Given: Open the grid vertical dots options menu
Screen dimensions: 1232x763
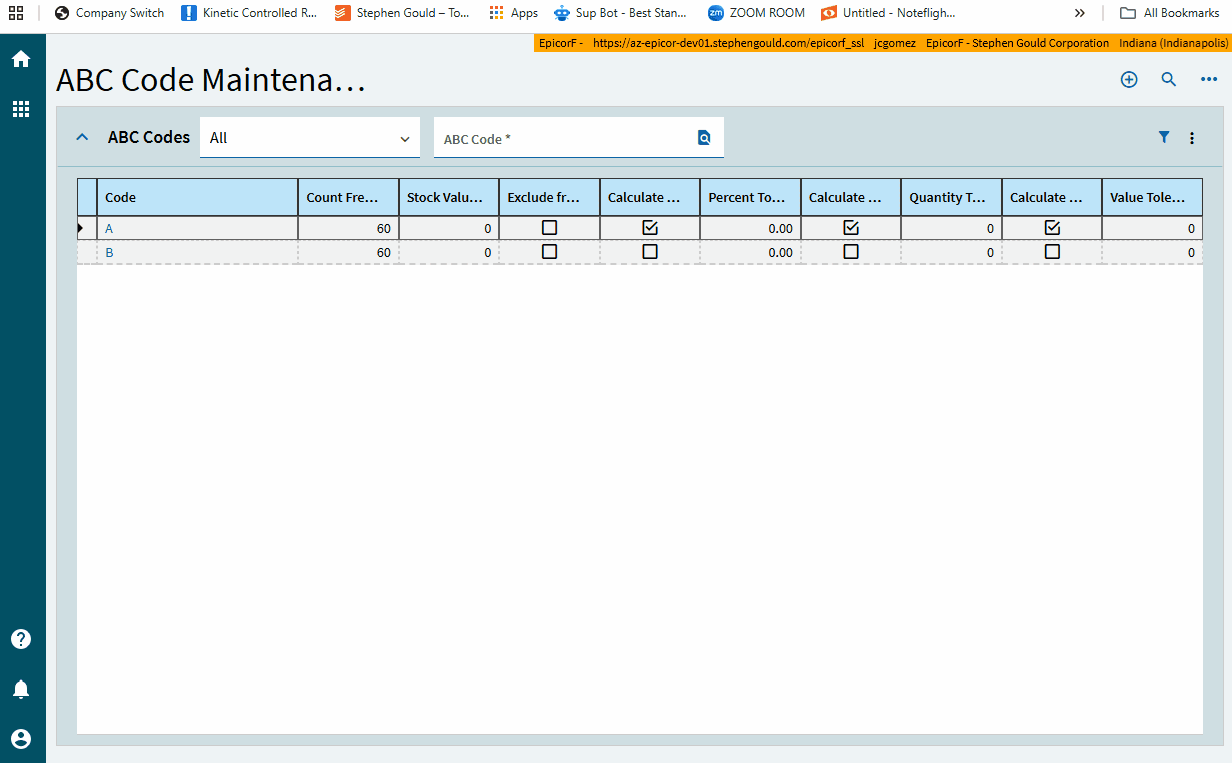Looking at the screenshot, I should click(x=1192, y=138).
